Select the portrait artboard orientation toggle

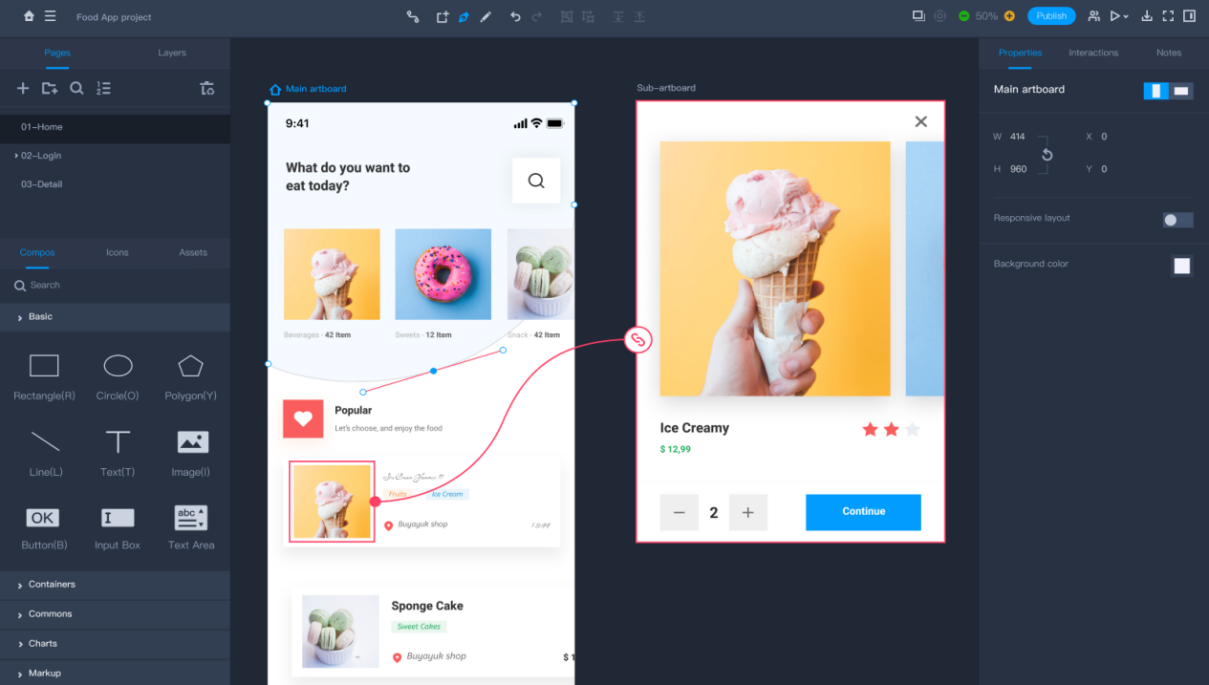(x=1156, y=91)
